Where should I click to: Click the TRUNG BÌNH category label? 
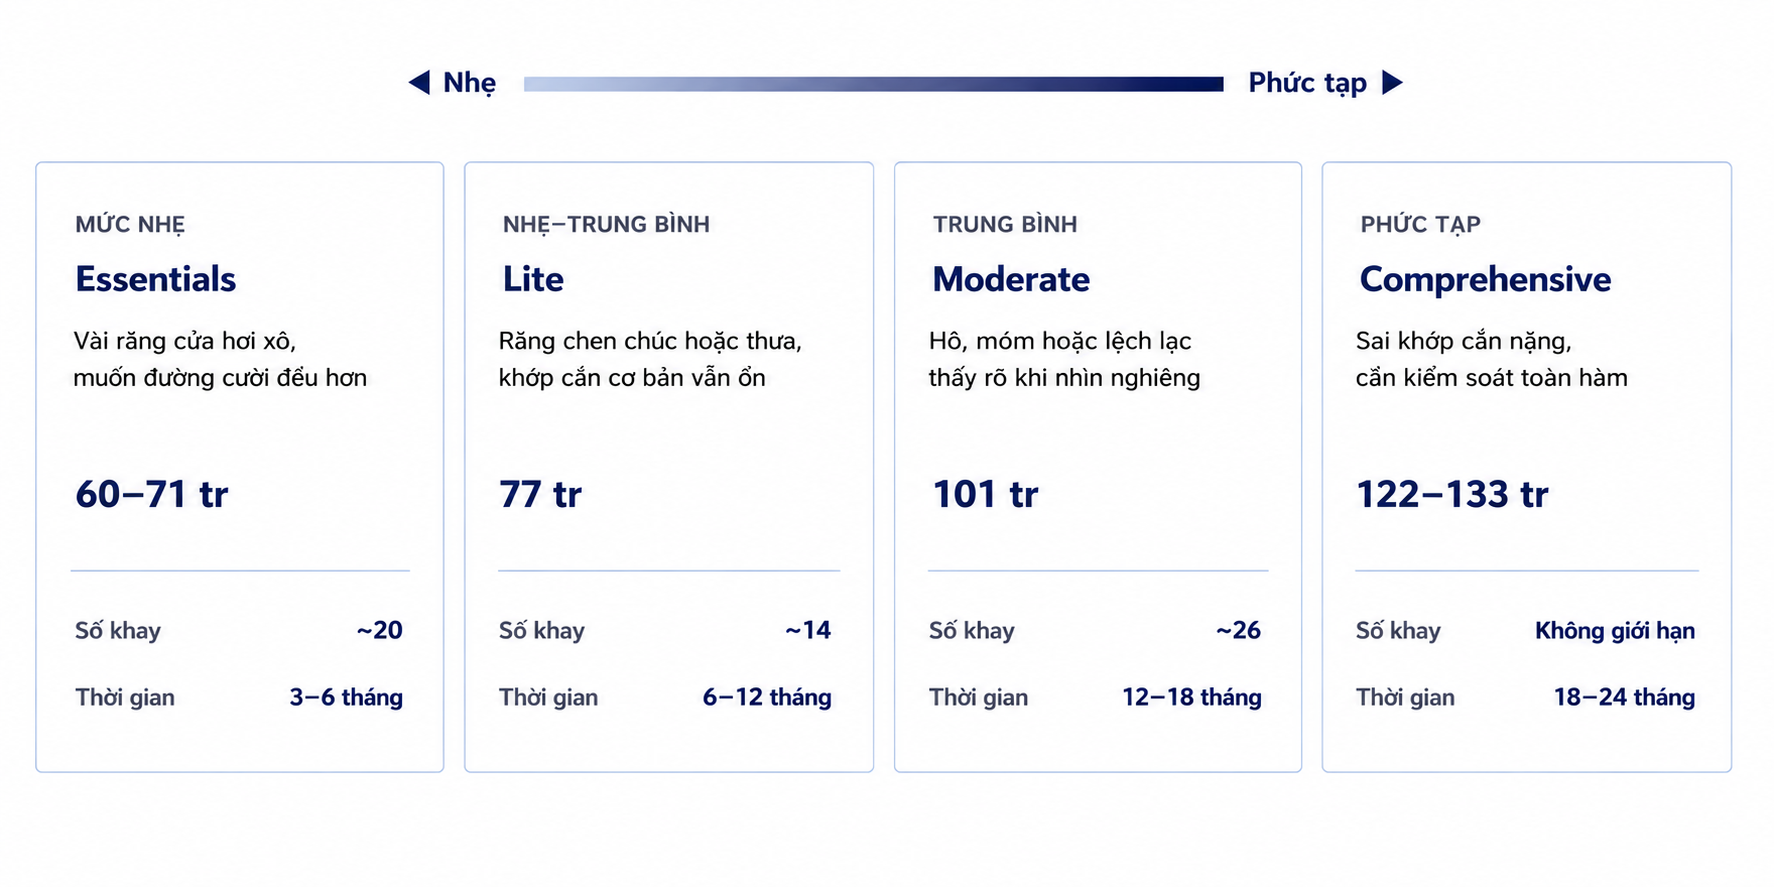pos(1005,224)
